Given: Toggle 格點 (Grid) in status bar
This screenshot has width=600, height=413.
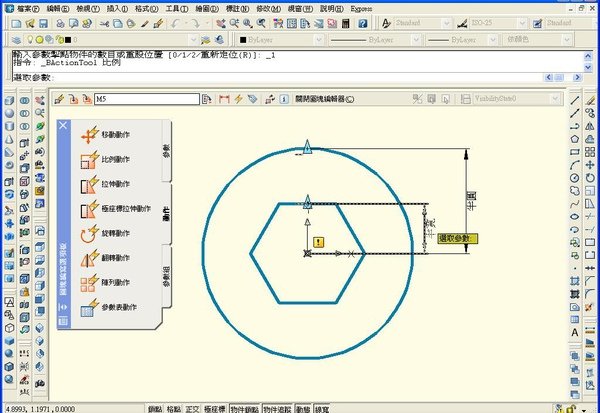Looking at the screenshot, I should pos(174,409).
